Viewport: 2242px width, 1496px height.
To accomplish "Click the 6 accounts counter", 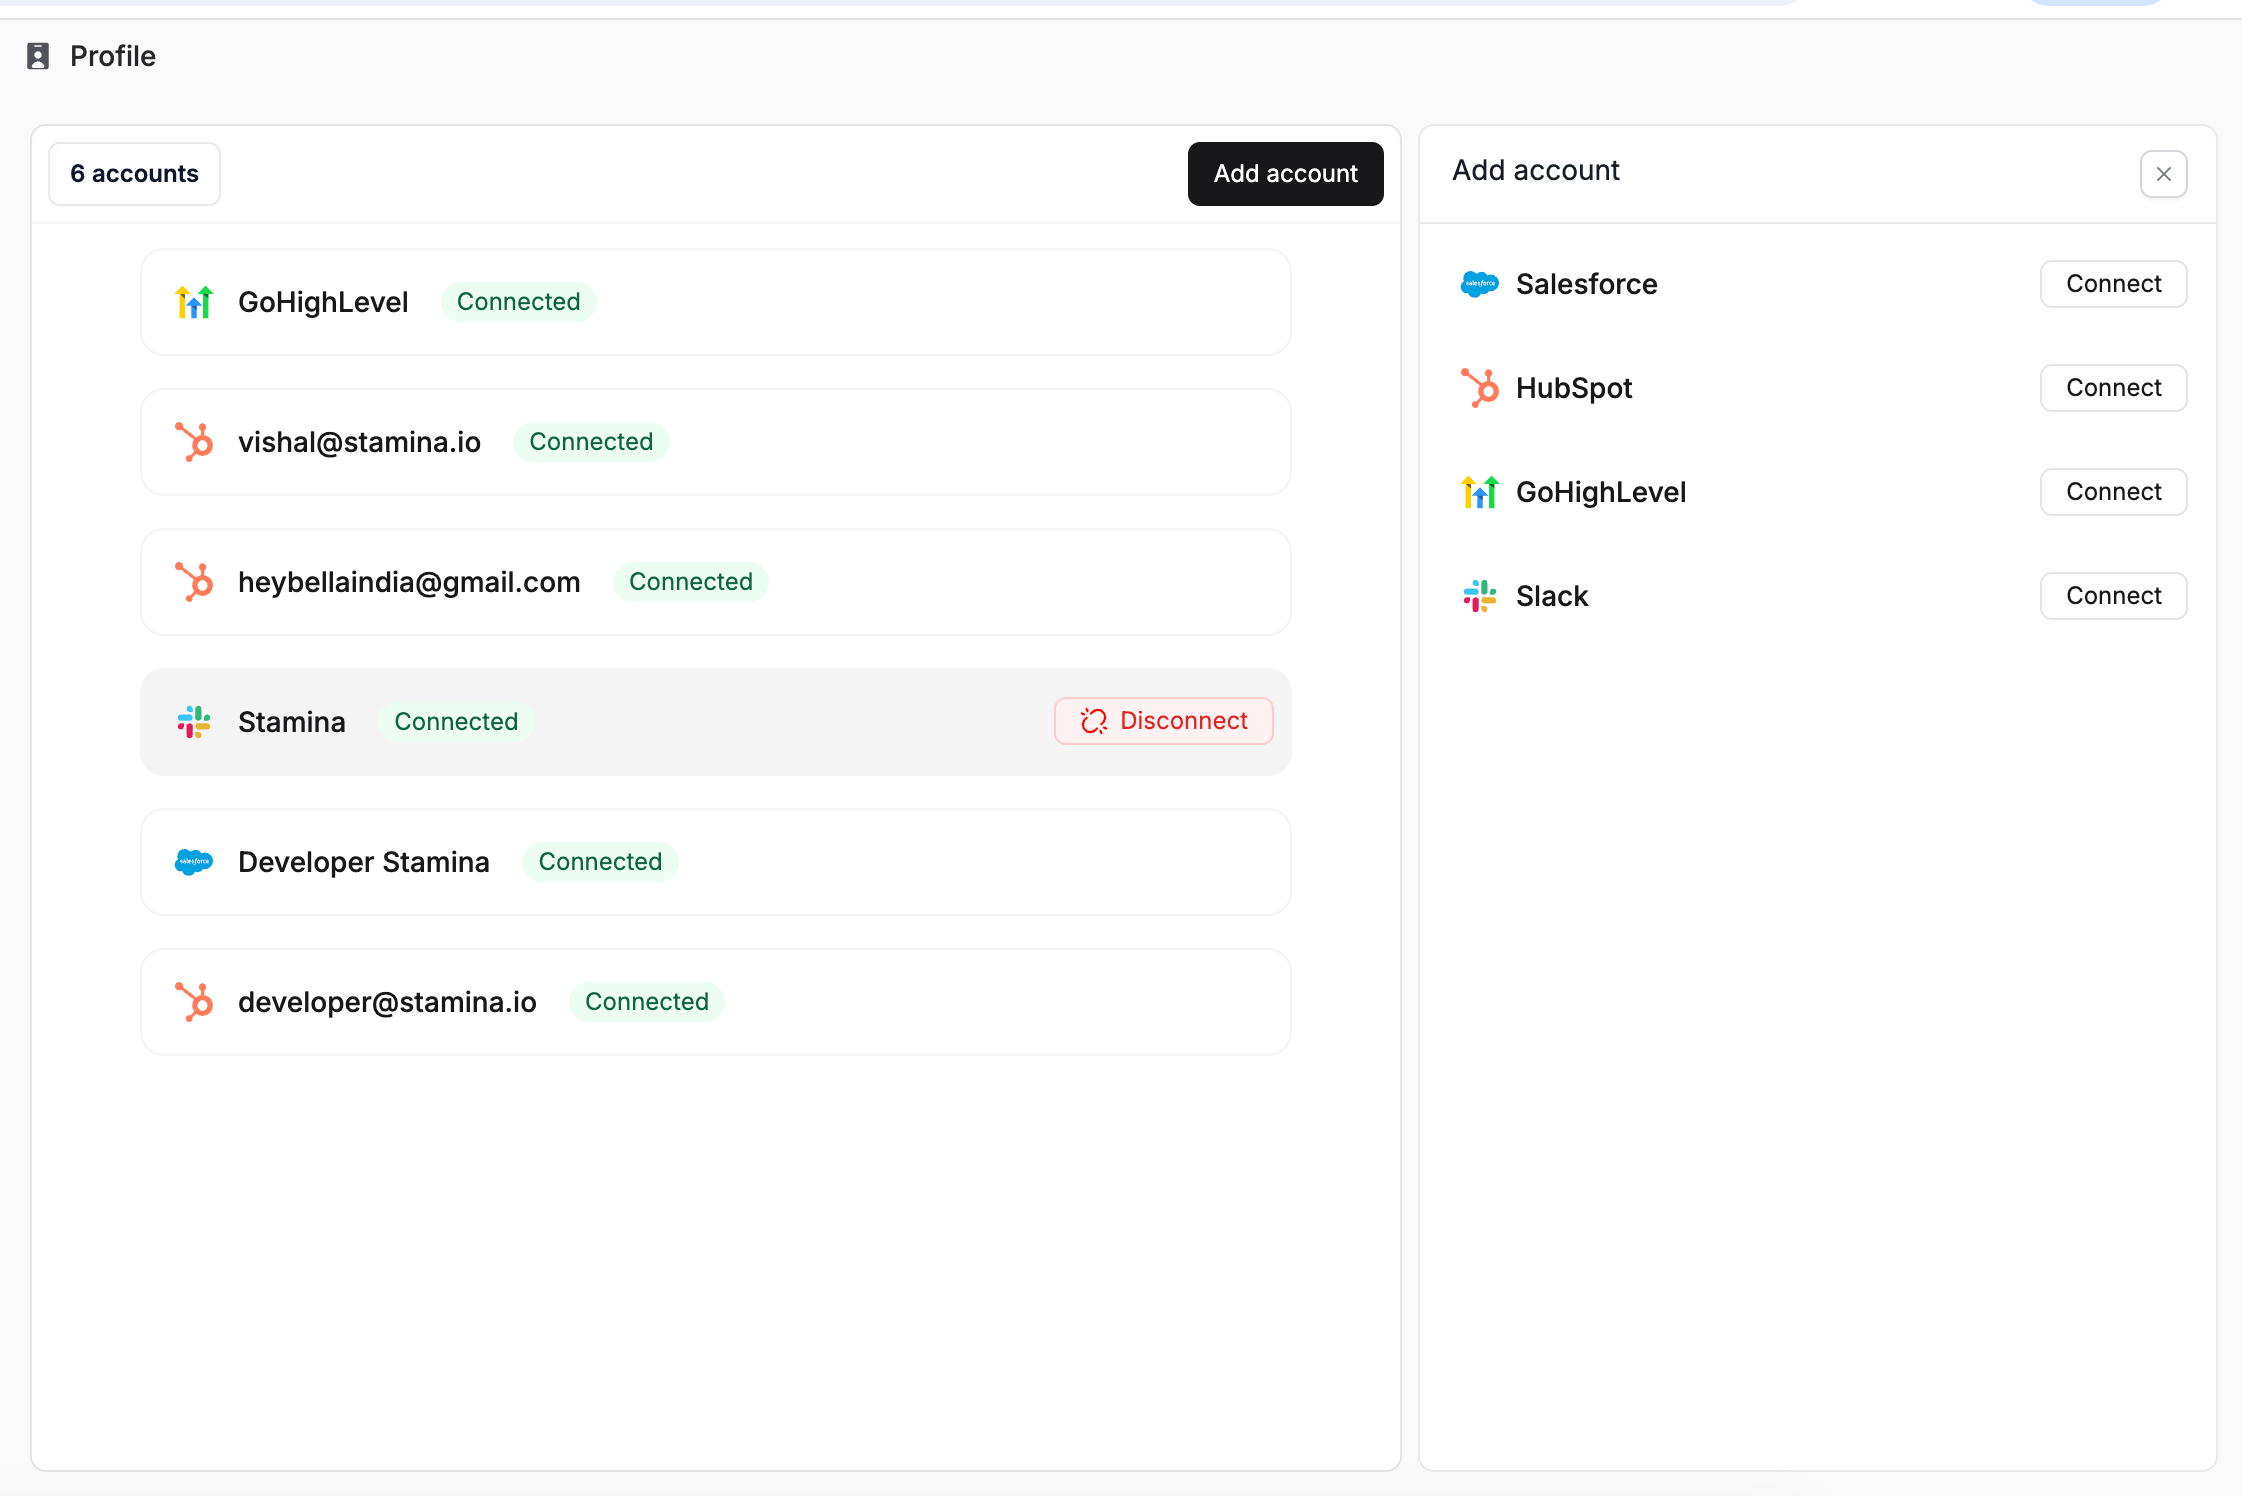I will tap(134, 174).
